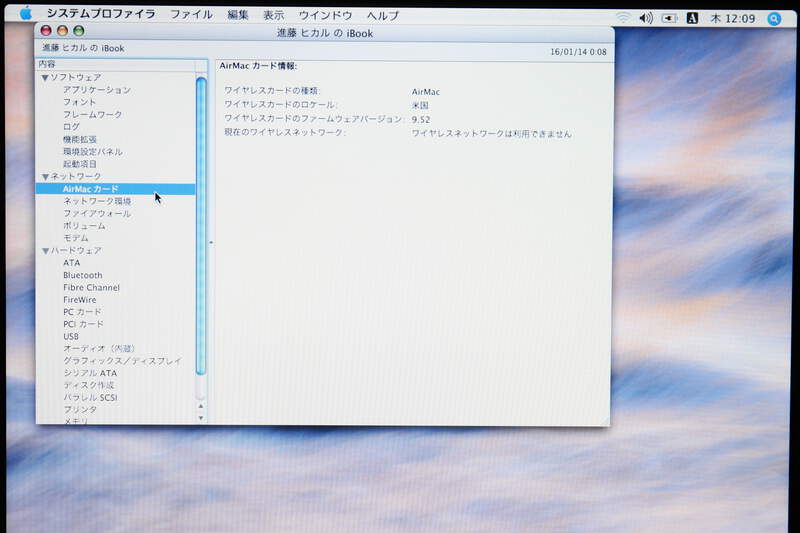Select ATA in the hardware list
800x533 pixels.
click(x=71, y=263)
